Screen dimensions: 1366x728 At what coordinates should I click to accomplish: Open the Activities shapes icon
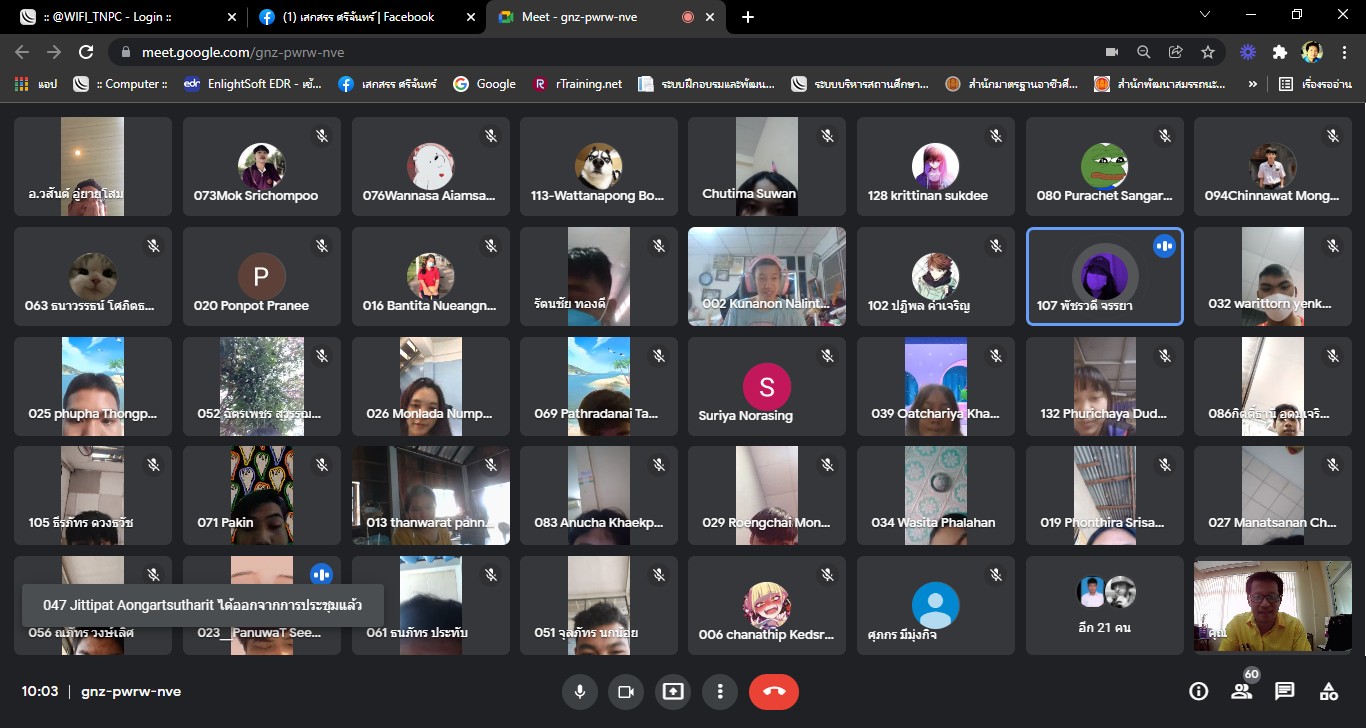point(1329,691)
